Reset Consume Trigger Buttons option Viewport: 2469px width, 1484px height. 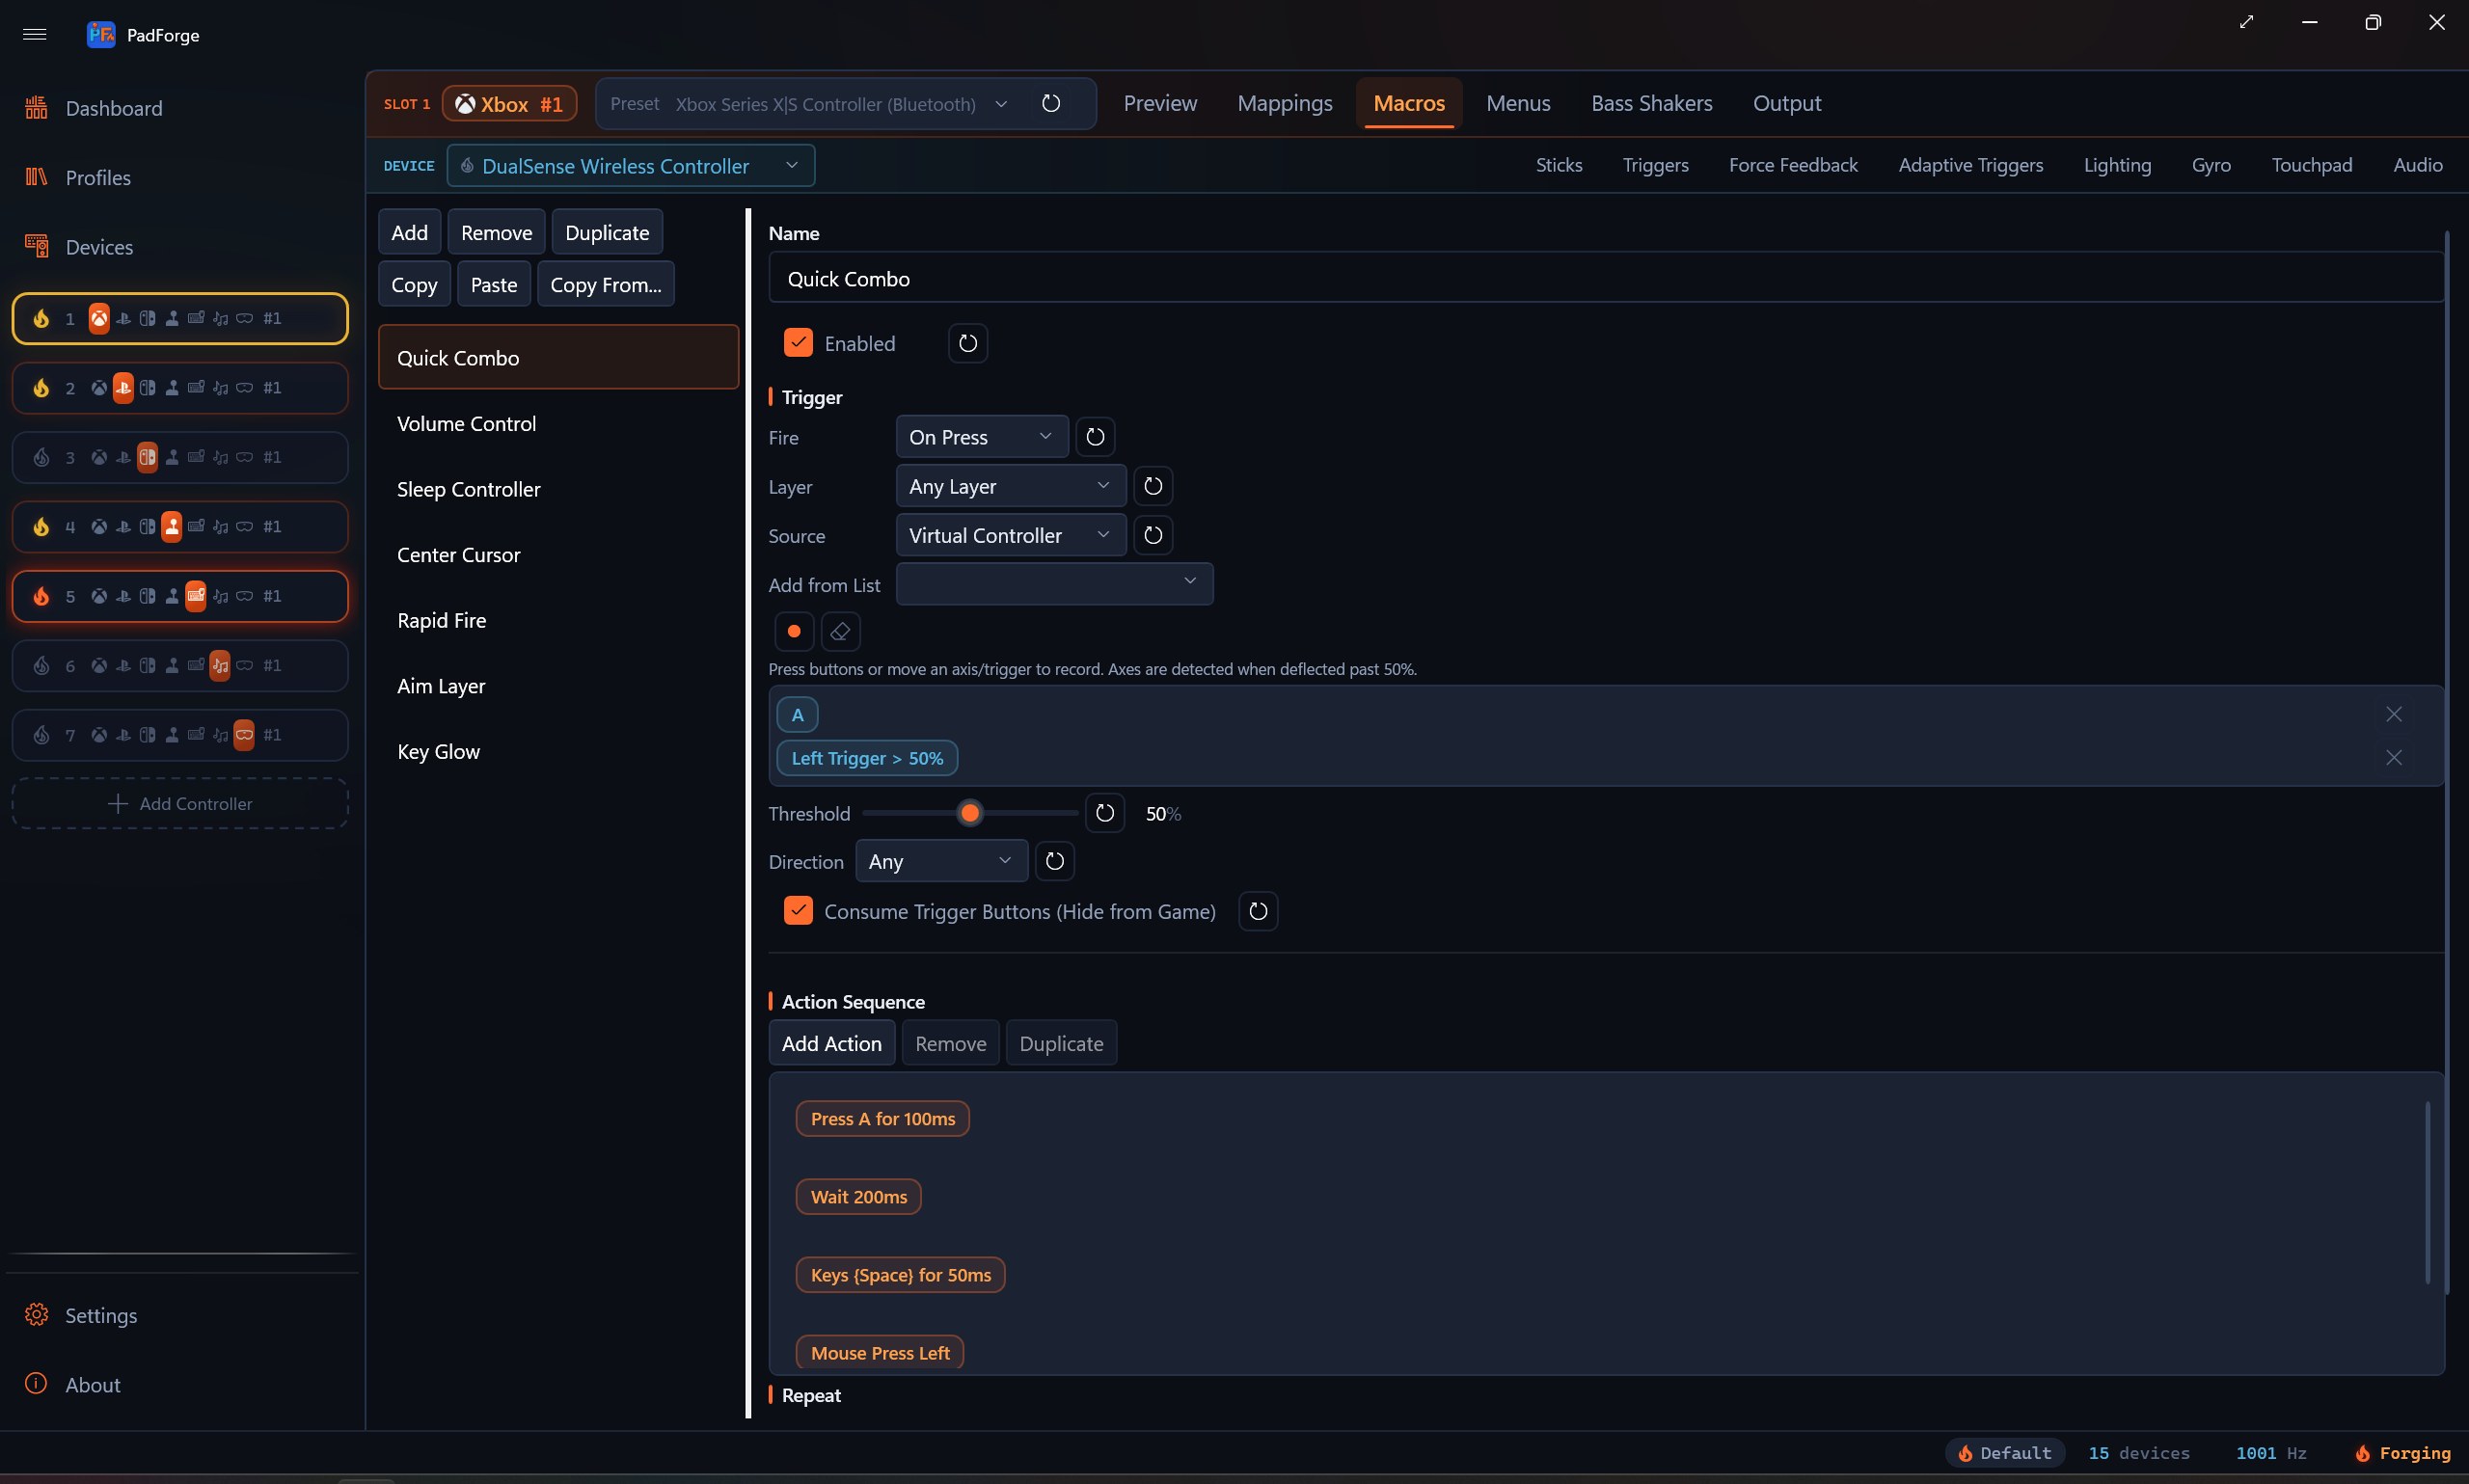coord(1259,911)
